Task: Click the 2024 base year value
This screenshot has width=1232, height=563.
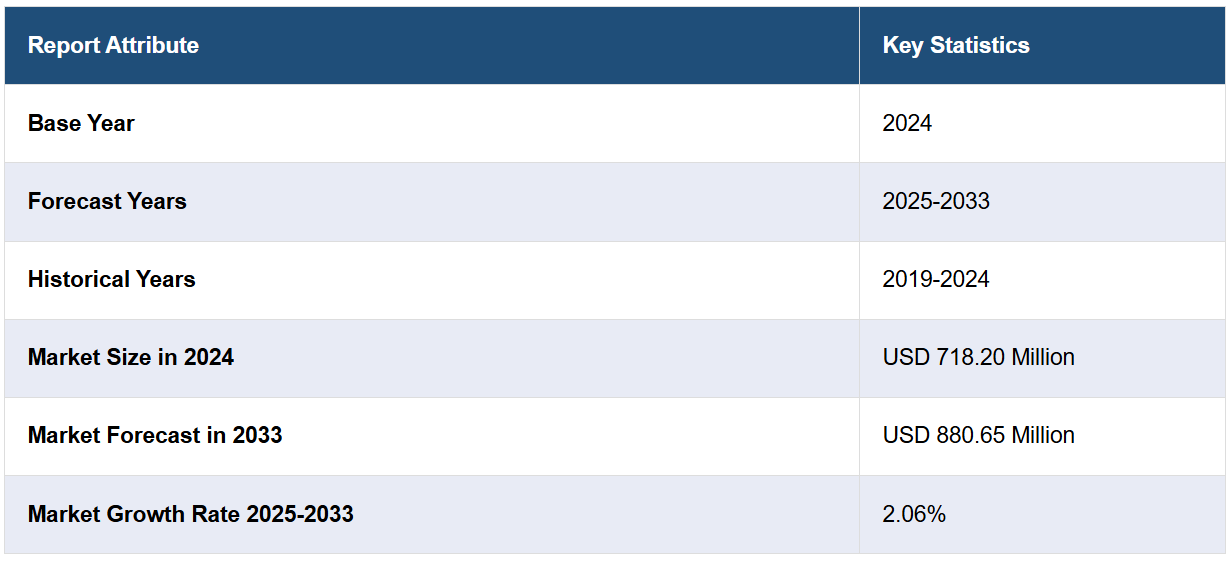Action: click(x=906, y=123)
